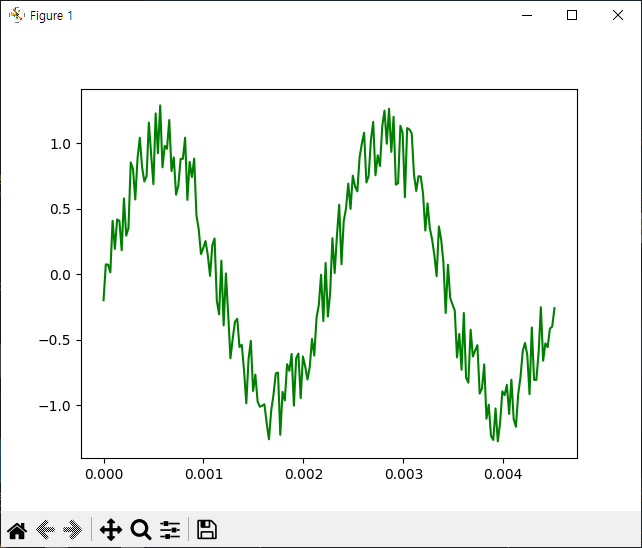Click the Figure 1 window title
642x548 pixels.
[51, 16]
